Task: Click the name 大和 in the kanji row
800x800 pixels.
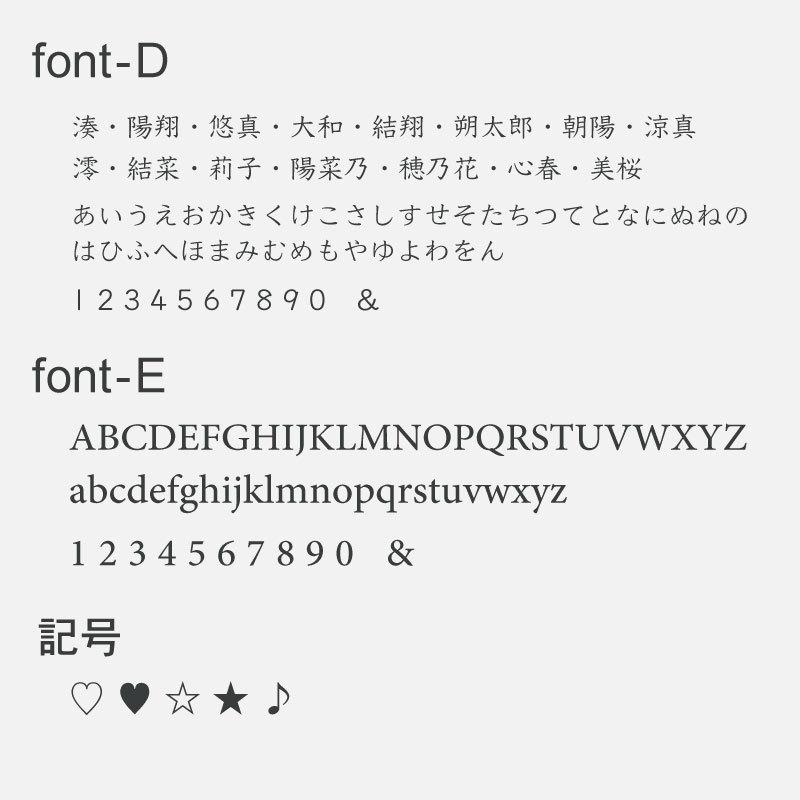Action: (317, 127)
